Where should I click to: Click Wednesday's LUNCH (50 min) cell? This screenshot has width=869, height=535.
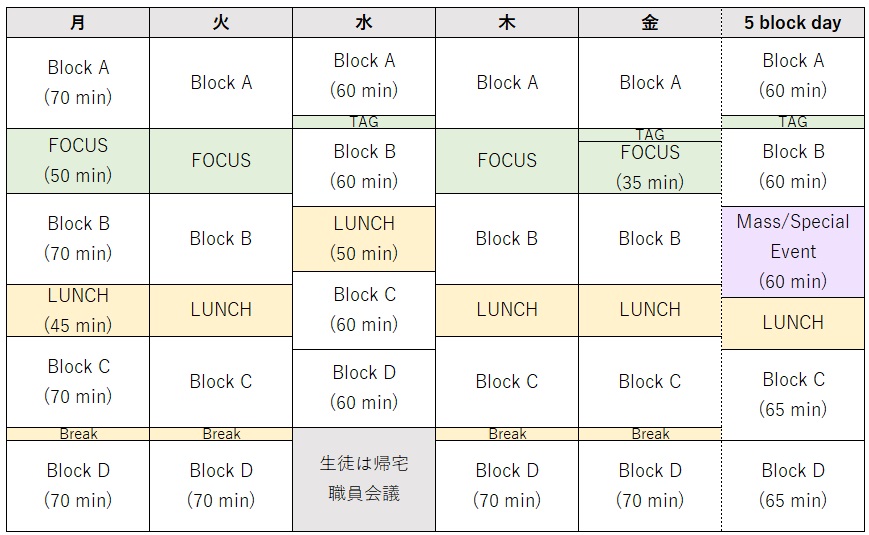point(364,238)
